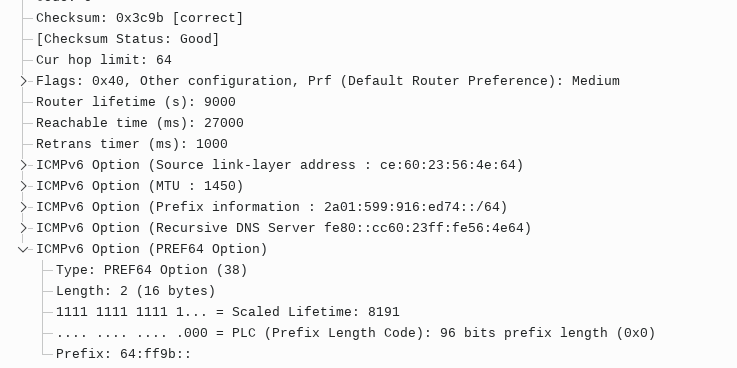The width and height of the screenshot is (737, 368).
Task: Select Retrans timer 1000 field
Action: click(132, 144)
